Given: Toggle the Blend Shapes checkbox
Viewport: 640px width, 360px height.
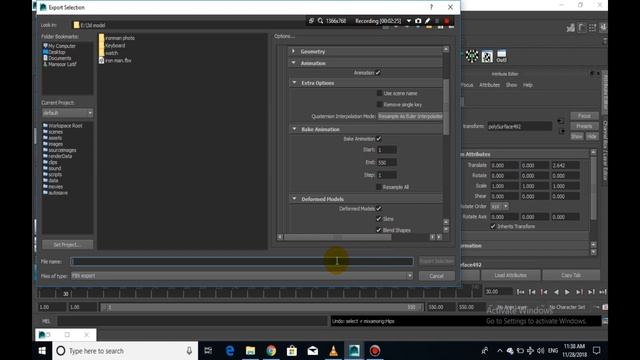Looking at the screenshot, I should tap(379, 230).
